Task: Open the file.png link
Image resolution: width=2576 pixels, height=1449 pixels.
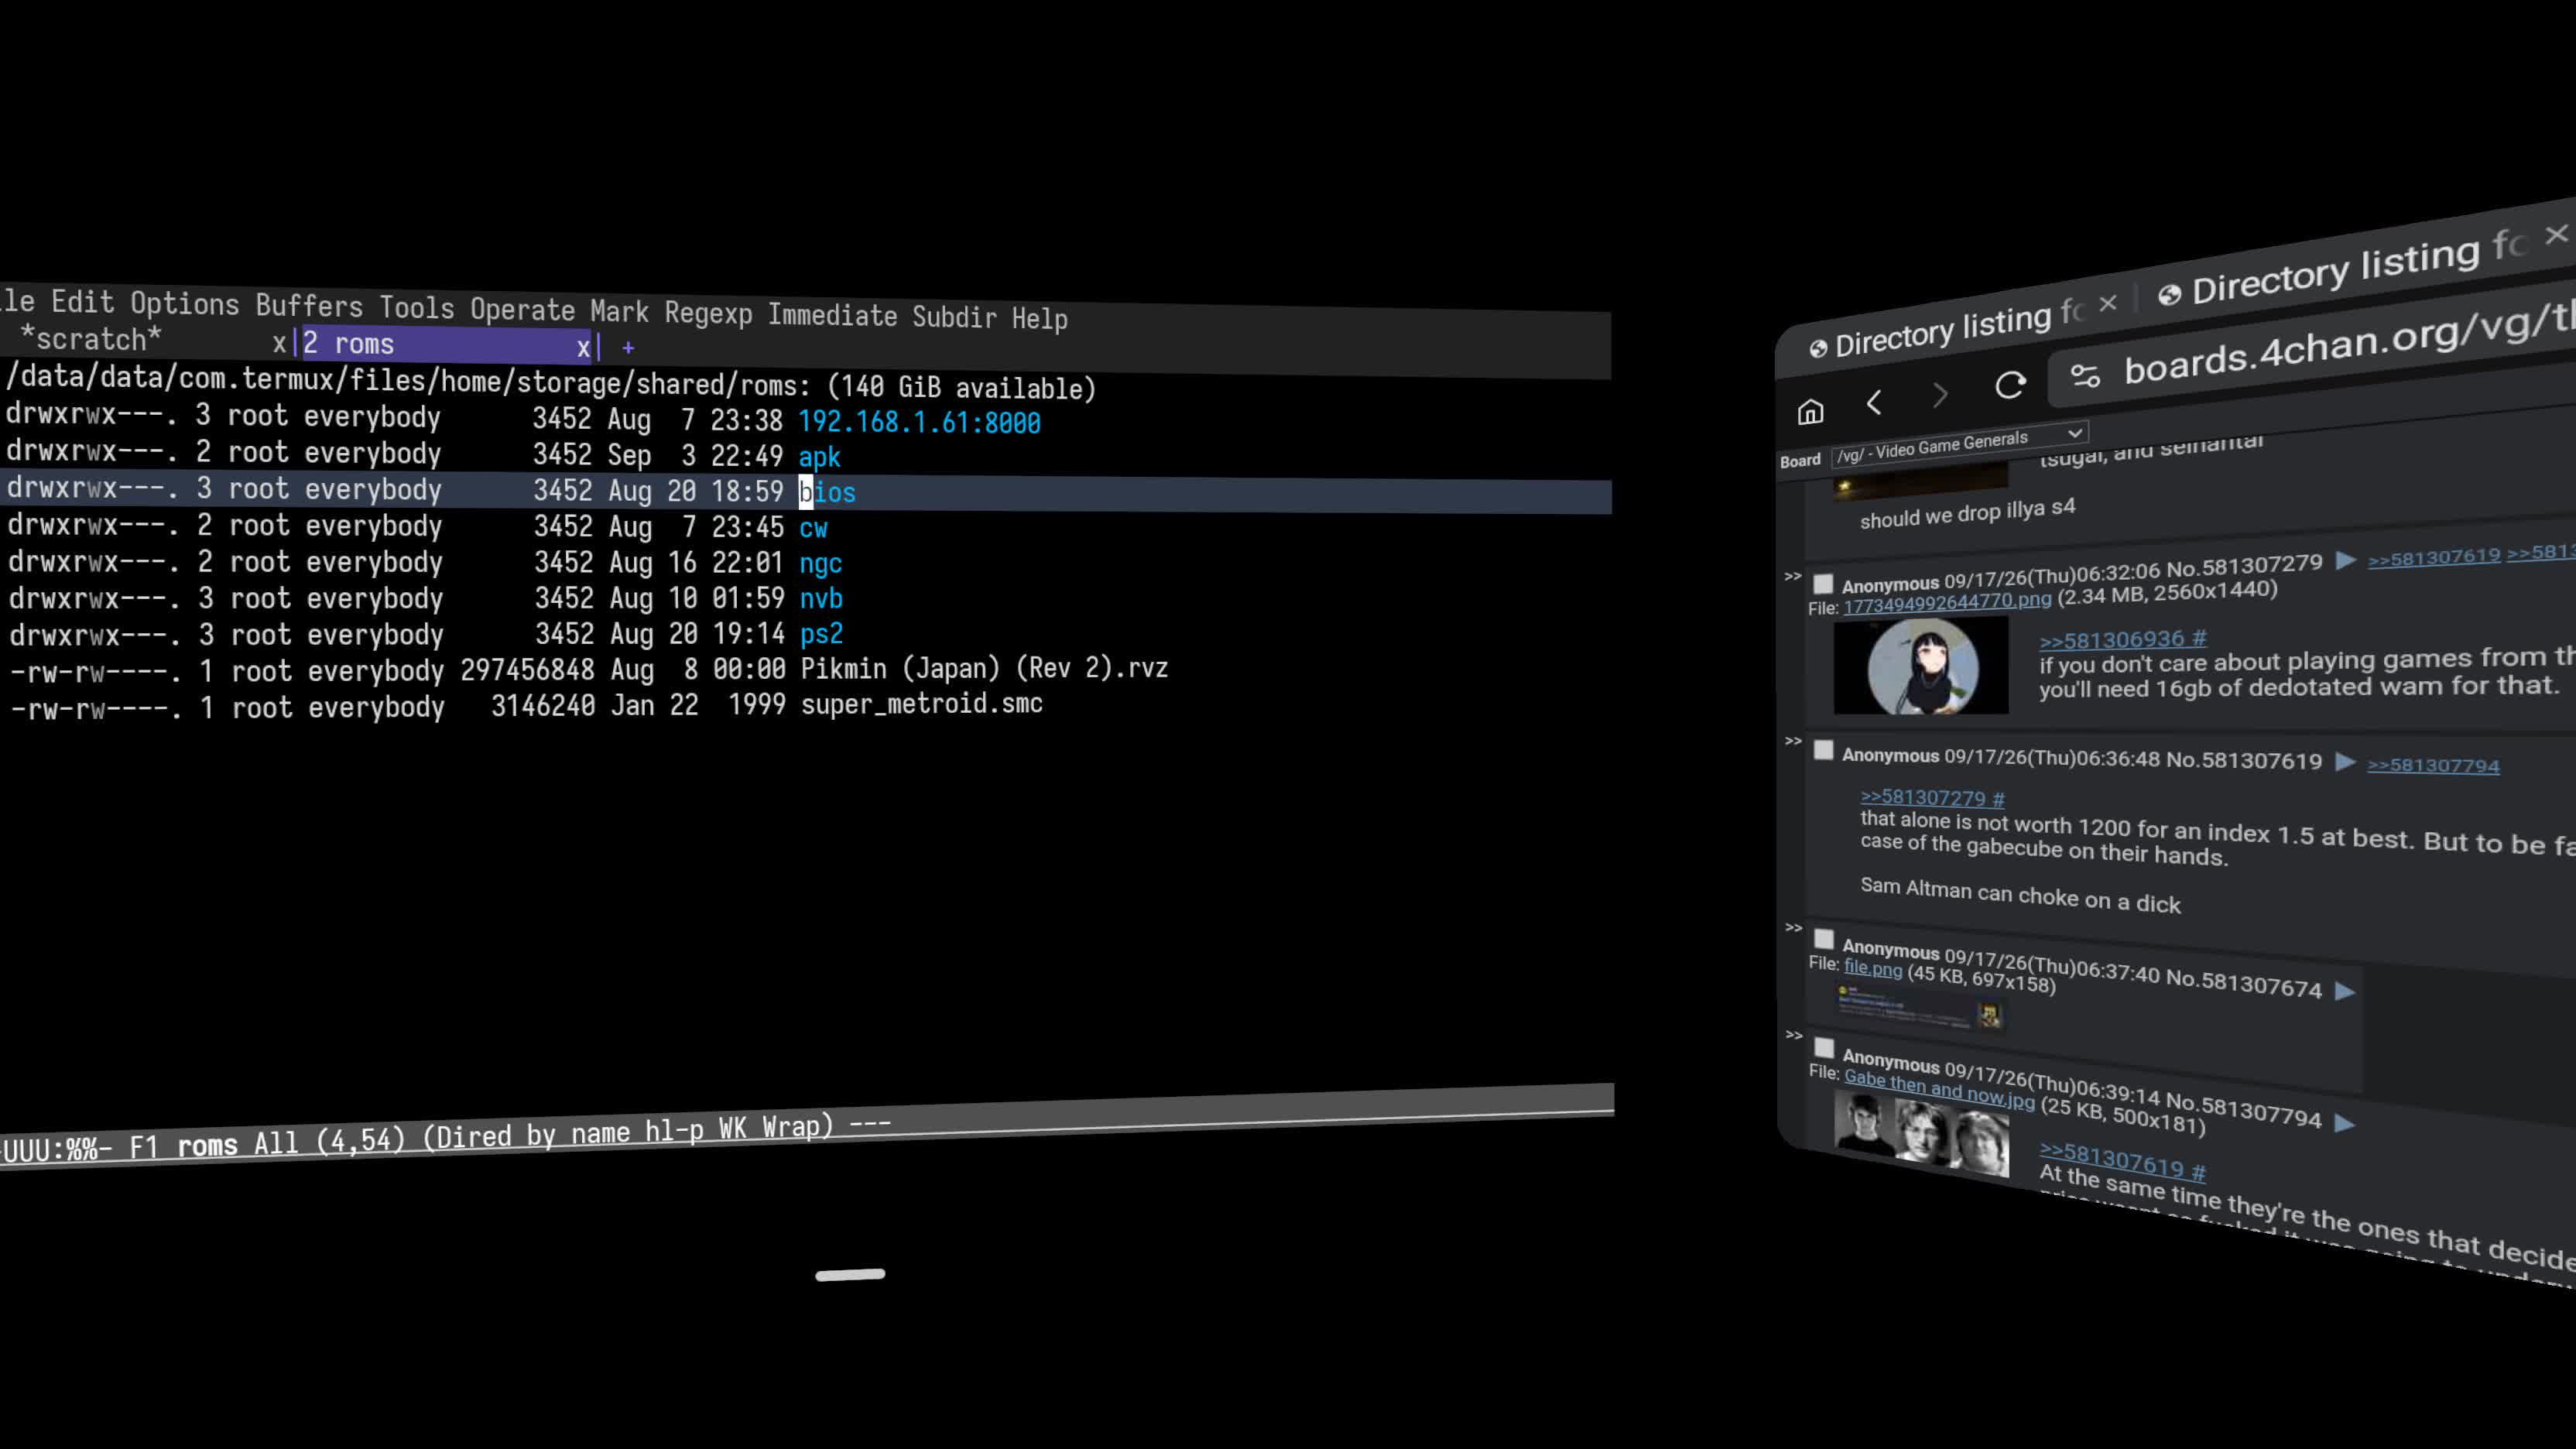Action: coord(1873,967)
